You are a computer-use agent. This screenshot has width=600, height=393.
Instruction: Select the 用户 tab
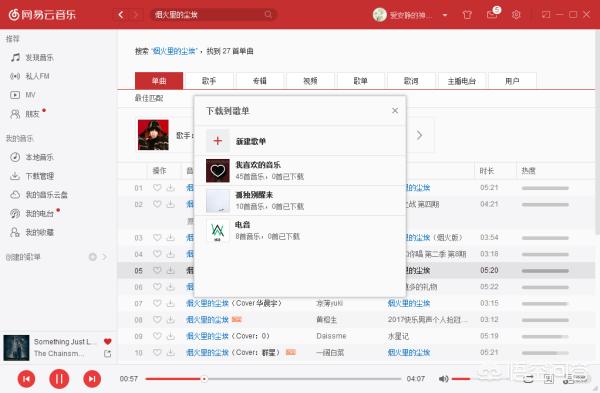(512, 81)
